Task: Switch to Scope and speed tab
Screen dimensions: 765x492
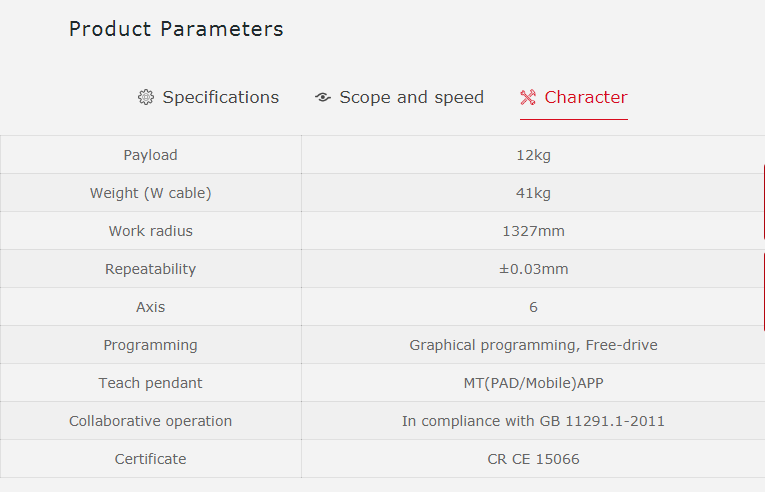Action: (411, 97)
